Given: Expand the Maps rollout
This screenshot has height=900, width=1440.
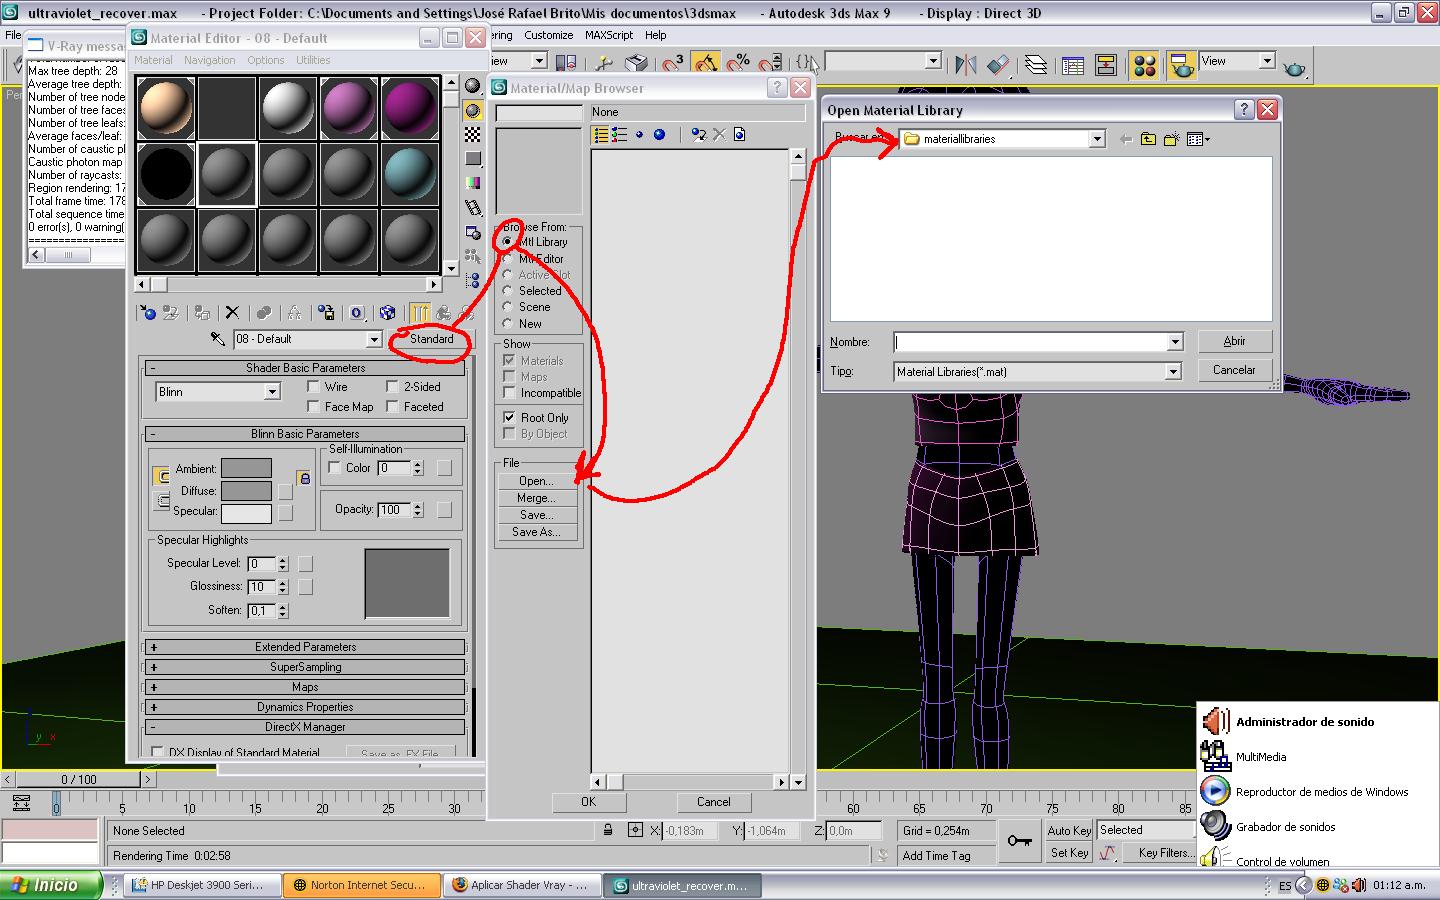Looking at the screenshot, I should pyautogui.click(x=305, y=687).
